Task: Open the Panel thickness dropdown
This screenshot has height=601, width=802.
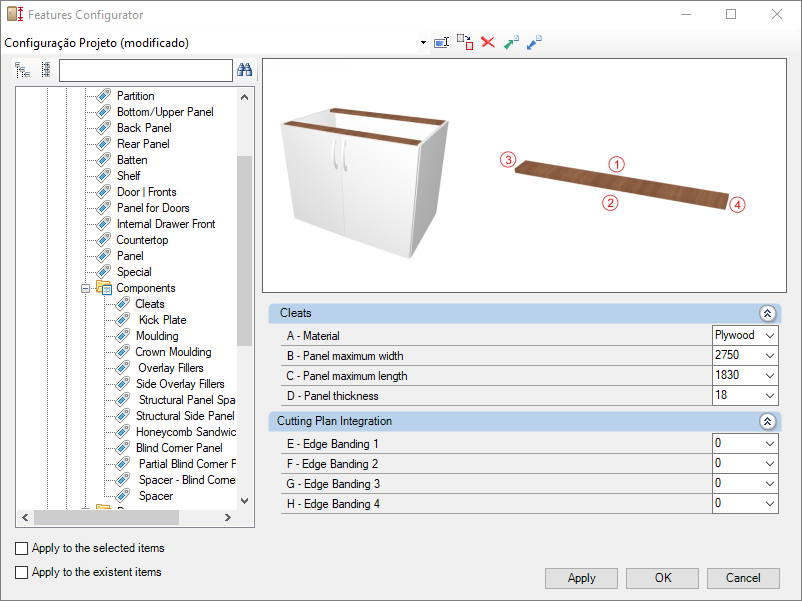Action: click(770, 395)
